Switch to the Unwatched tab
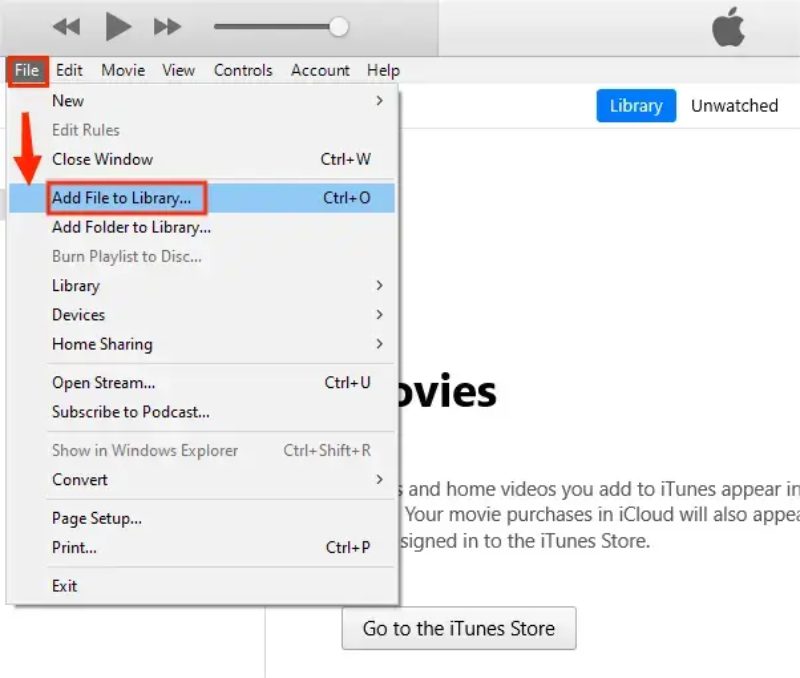This screenshot has height=678, width=800. (x=734, y=106)
